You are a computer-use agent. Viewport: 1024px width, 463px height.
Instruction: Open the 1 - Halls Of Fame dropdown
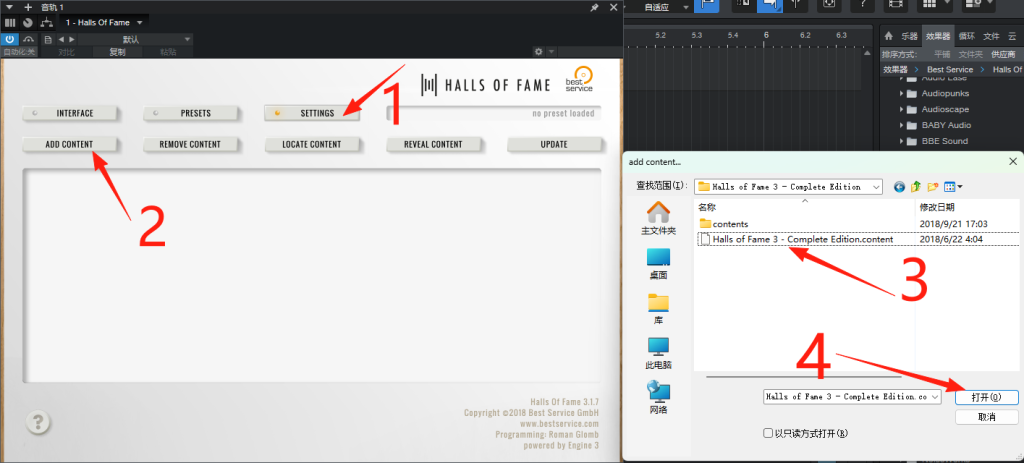(x=103, y=22)
